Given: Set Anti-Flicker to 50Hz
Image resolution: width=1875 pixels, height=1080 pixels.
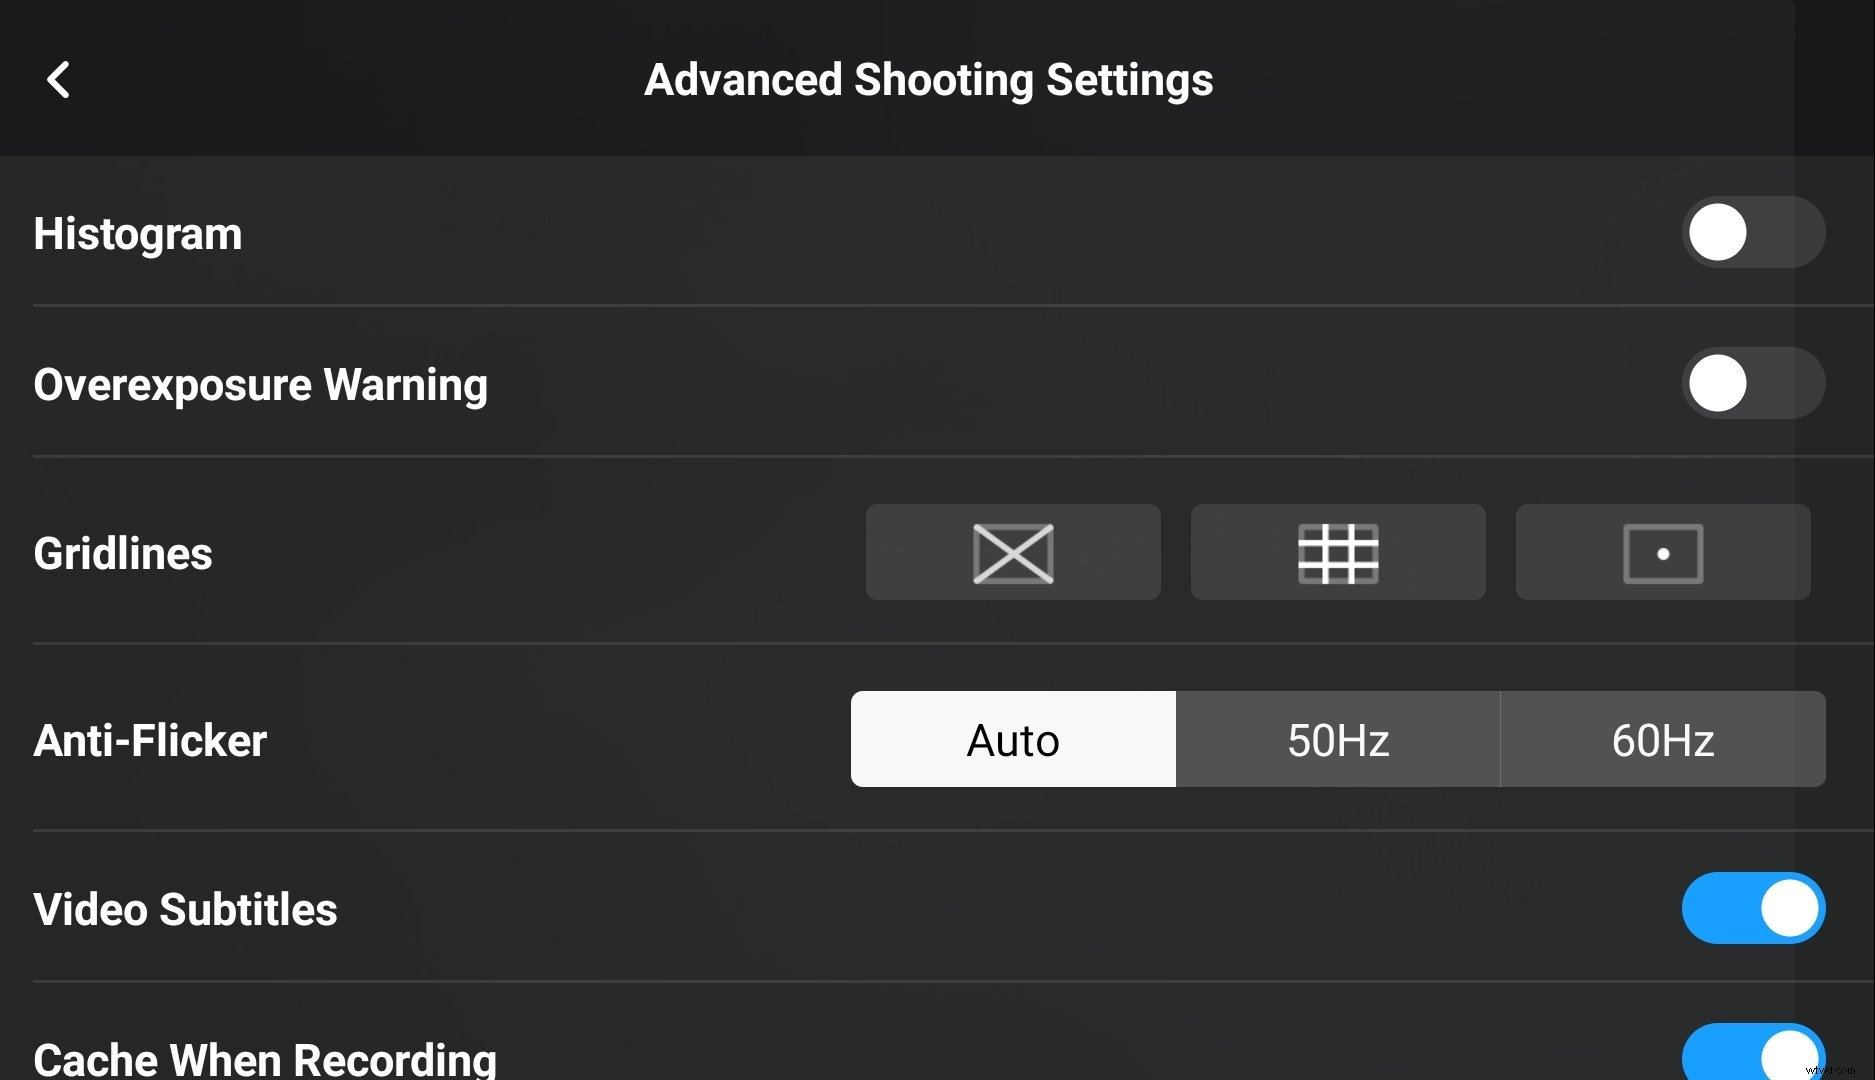Looking at the screenshot, I should coord(1337,739).
